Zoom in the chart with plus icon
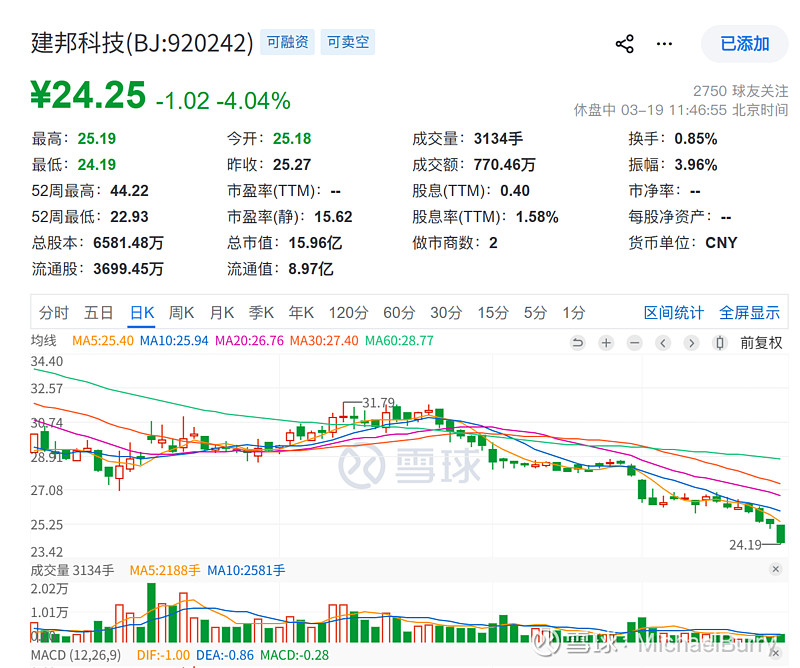 coord(606,343)
